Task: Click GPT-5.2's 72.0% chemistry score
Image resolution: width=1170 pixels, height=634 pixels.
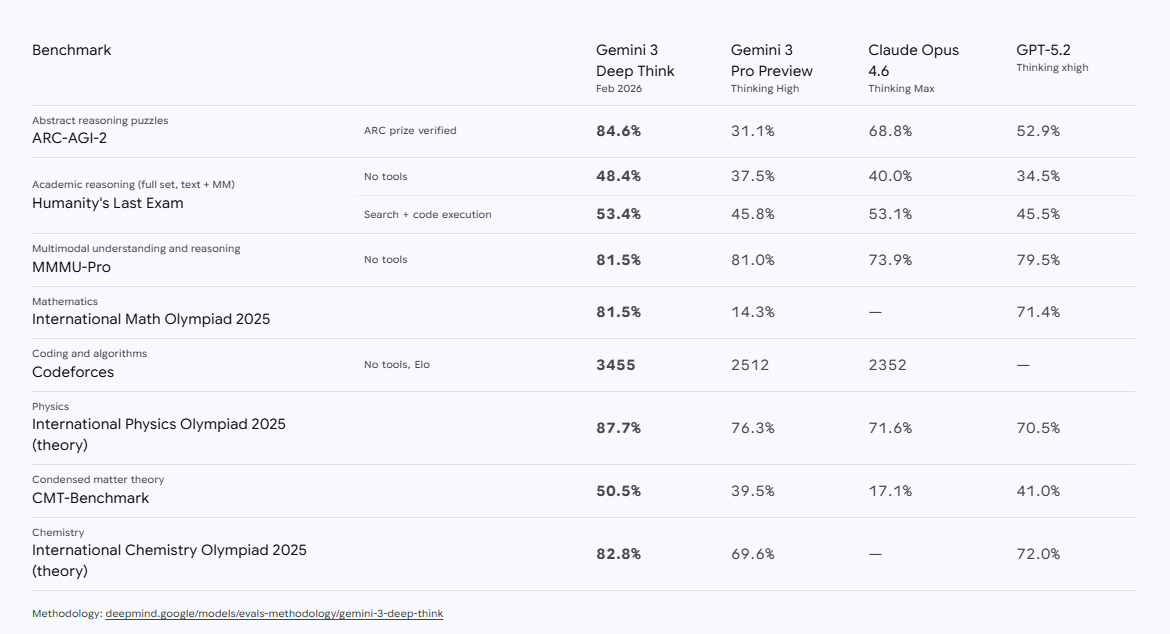Action: pos(1038,554)
